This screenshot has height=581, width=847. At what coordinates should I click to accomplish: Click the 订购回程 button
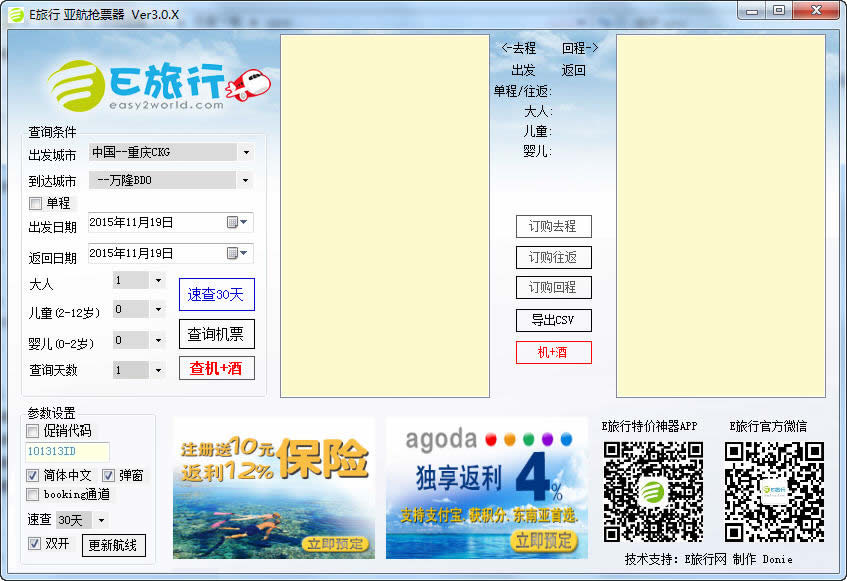coord(554,287)
